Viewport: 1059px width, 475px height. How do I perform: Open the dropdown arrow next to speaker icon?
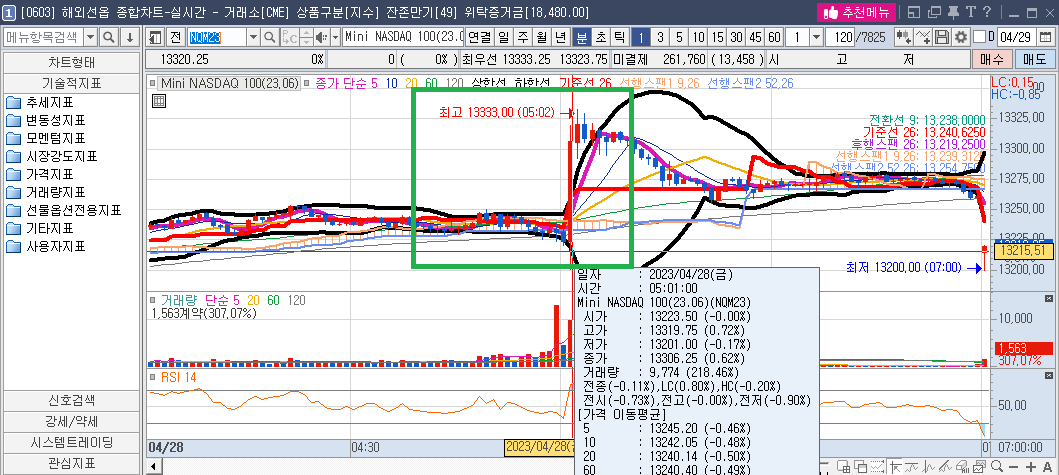[x=334, y=36]
